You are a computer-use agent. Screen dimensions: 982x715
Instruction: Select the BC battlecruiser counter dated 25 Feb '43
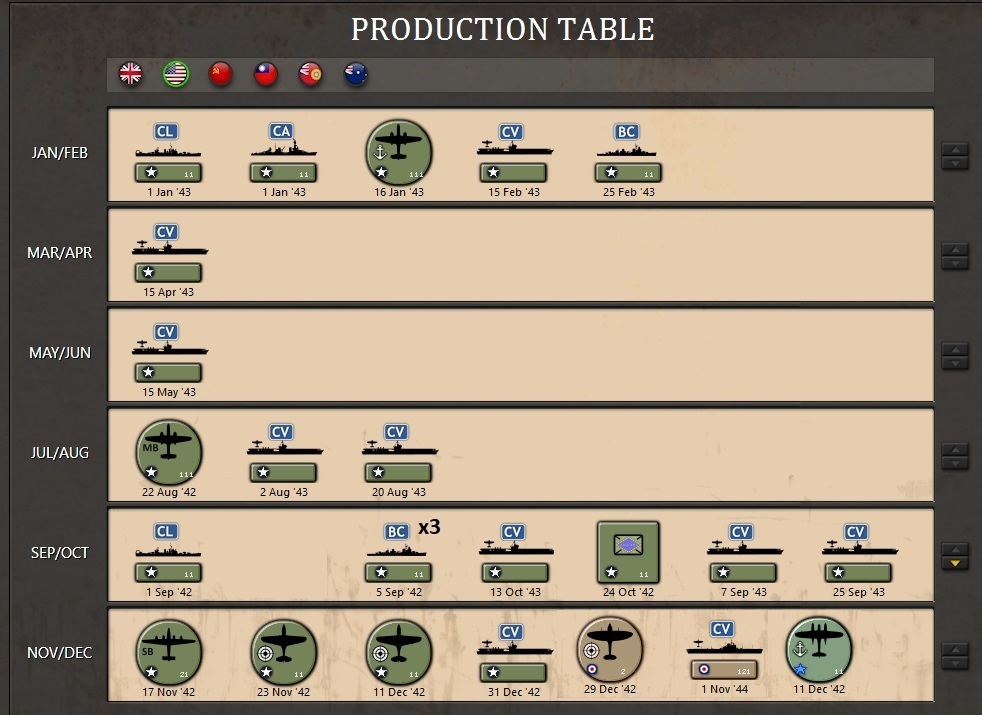pyautogui.click(x=627, y=150)
